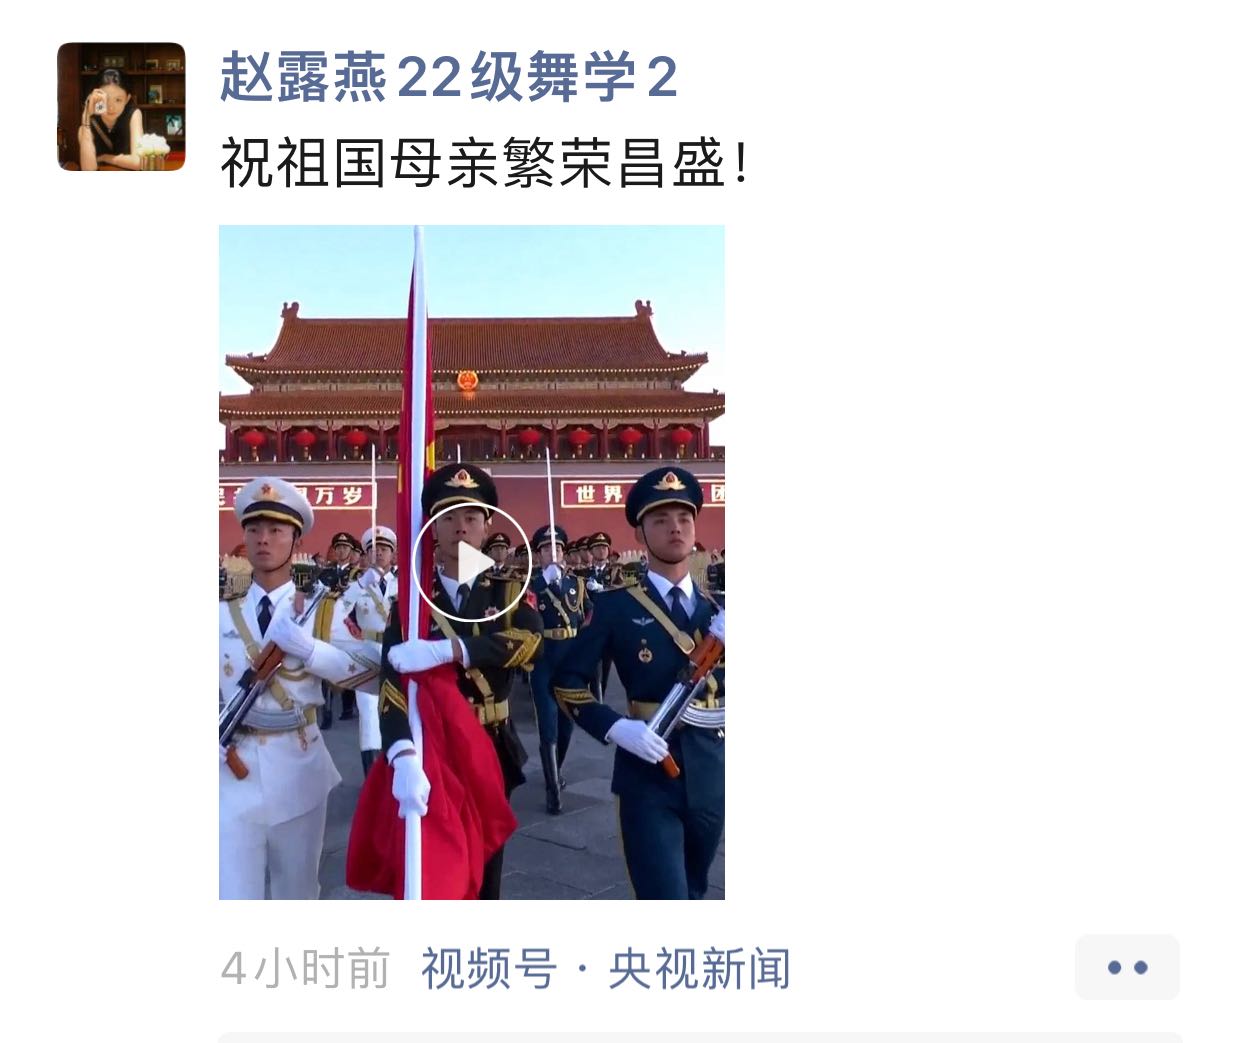The width and height of the screenshot is (1242, 1043).
Task: Click the red lanterns under the gate eaves
Action: click(470, 438)
